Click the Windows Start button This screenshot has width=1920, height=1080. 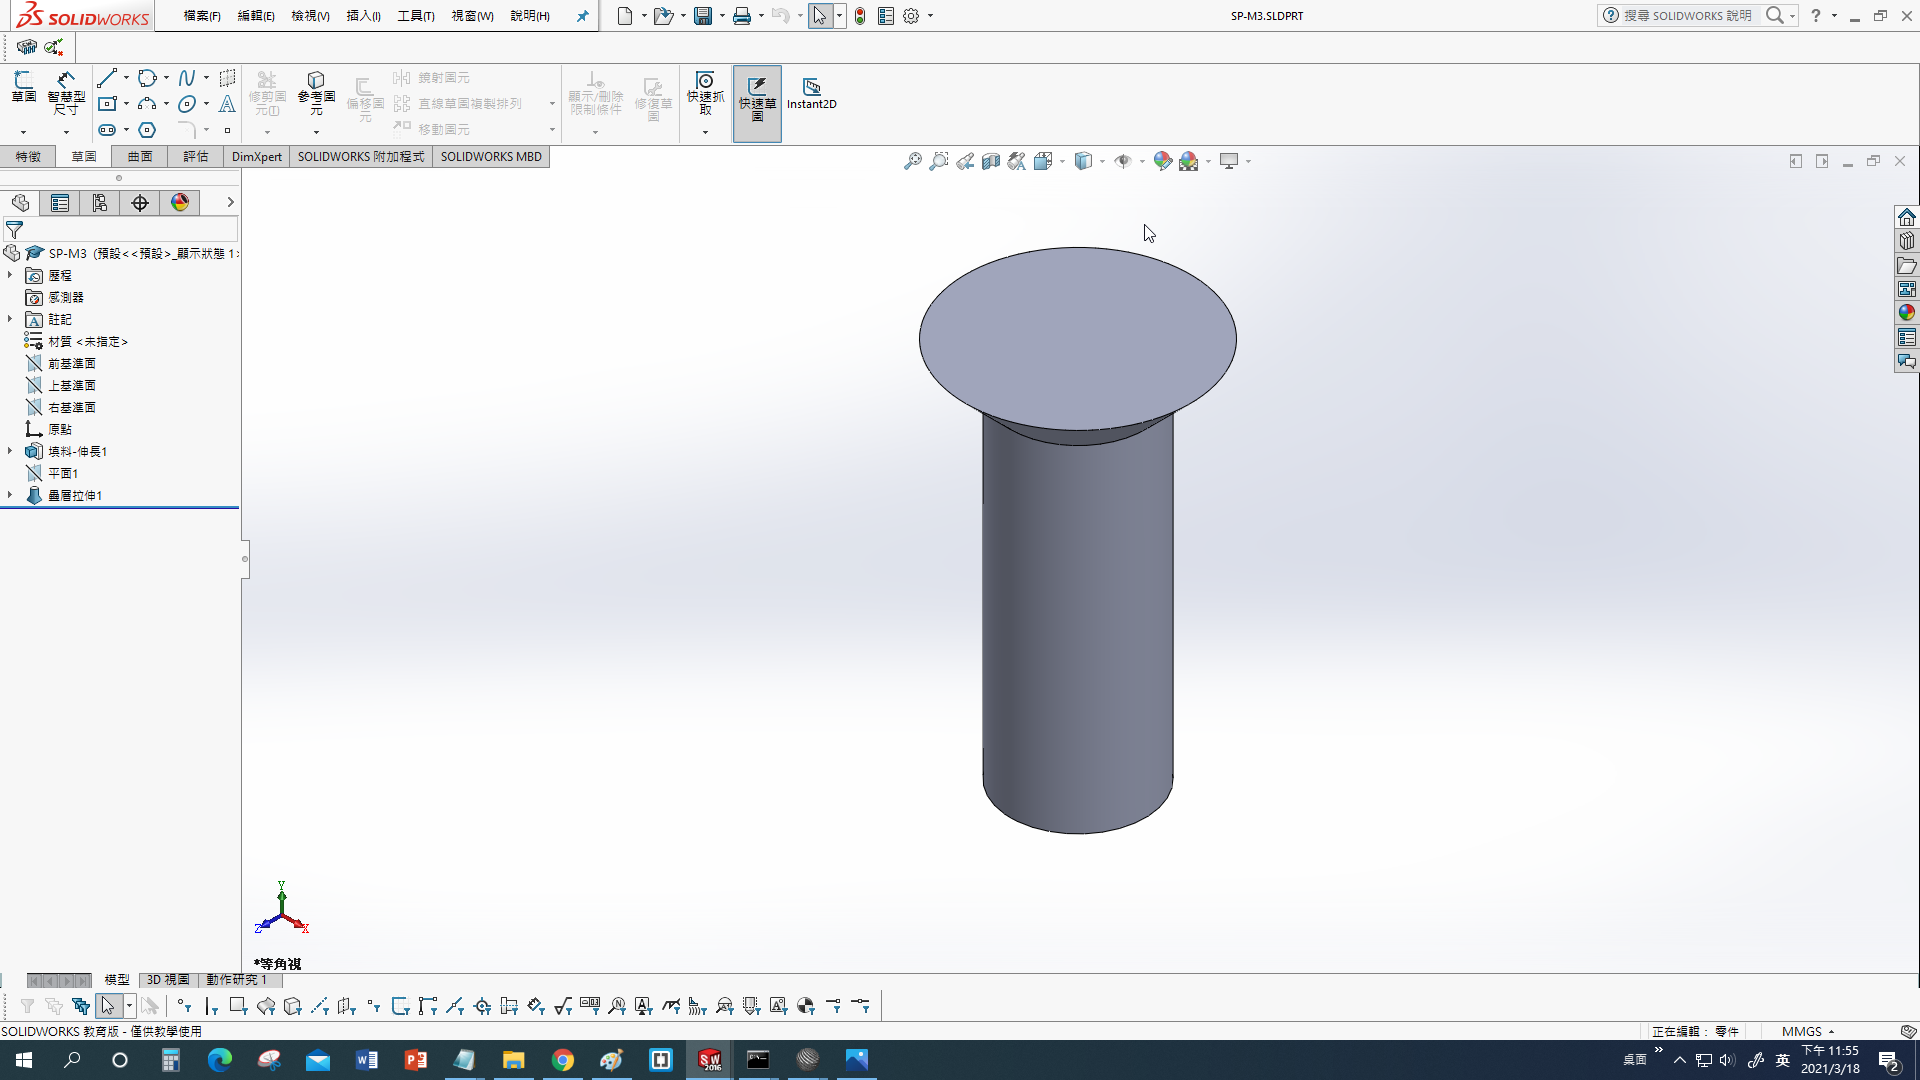[24, 1060]
